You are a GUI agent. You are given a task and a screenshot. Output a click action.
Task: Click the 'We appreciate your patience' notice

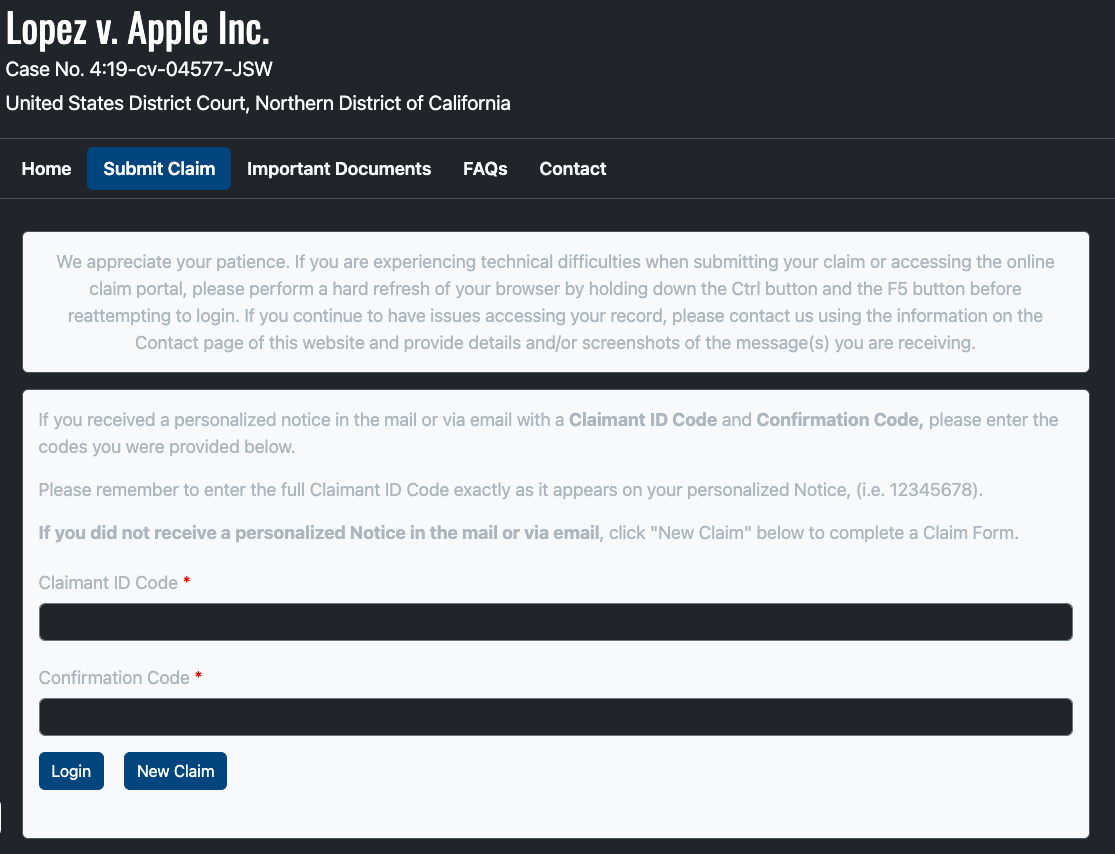(555, 302)
